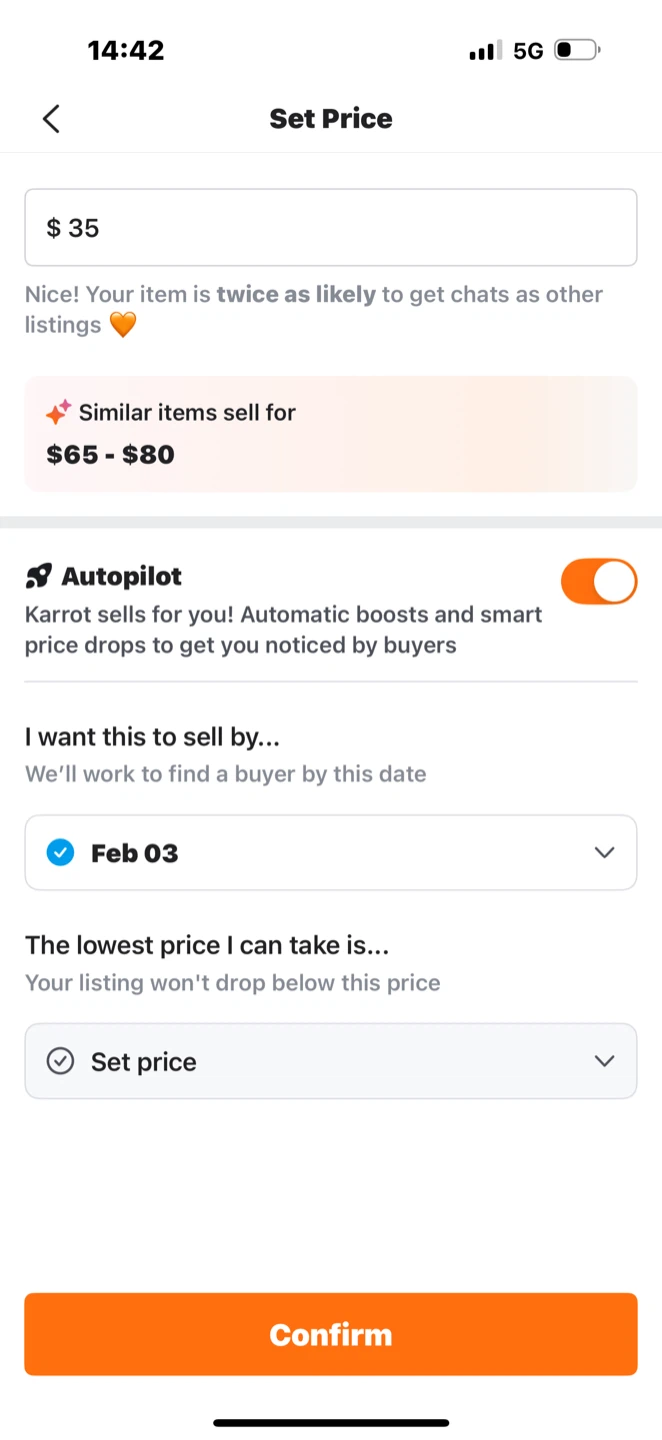Tap the back arrow icon

point(51,119)
